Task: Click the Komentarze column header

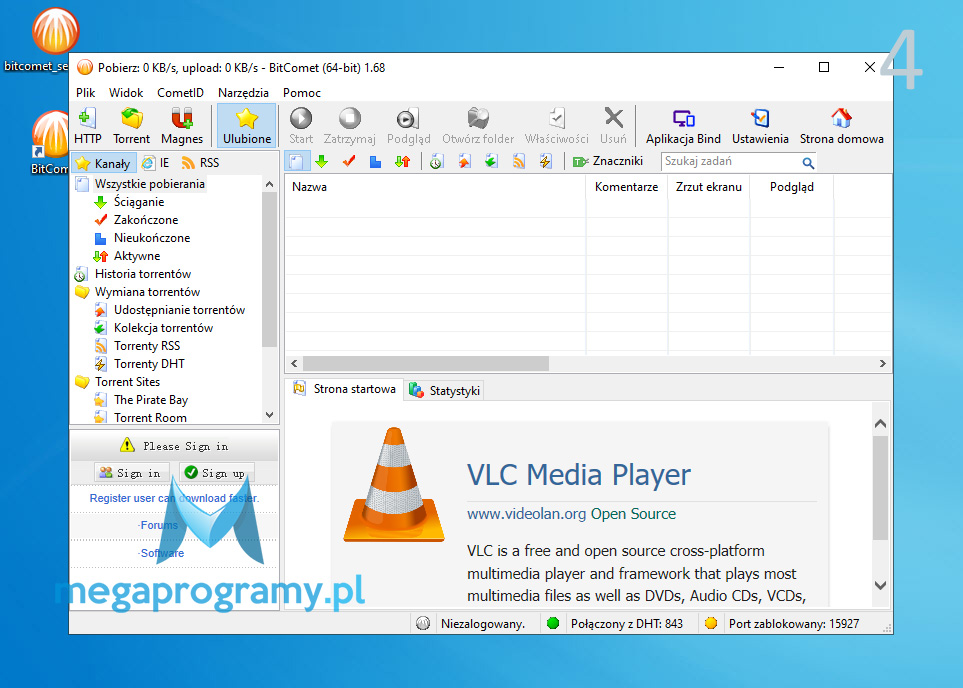Action: click(626, 187)
